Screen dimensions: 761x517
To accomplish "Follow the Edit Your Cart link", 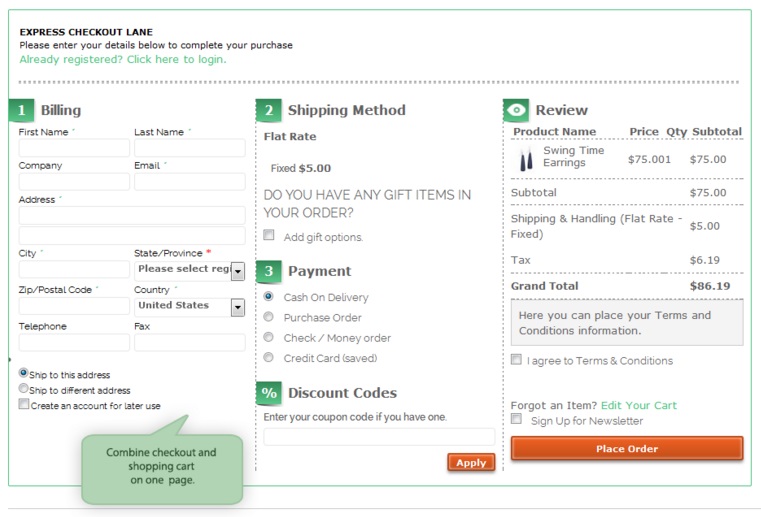I will pos(638,405).
